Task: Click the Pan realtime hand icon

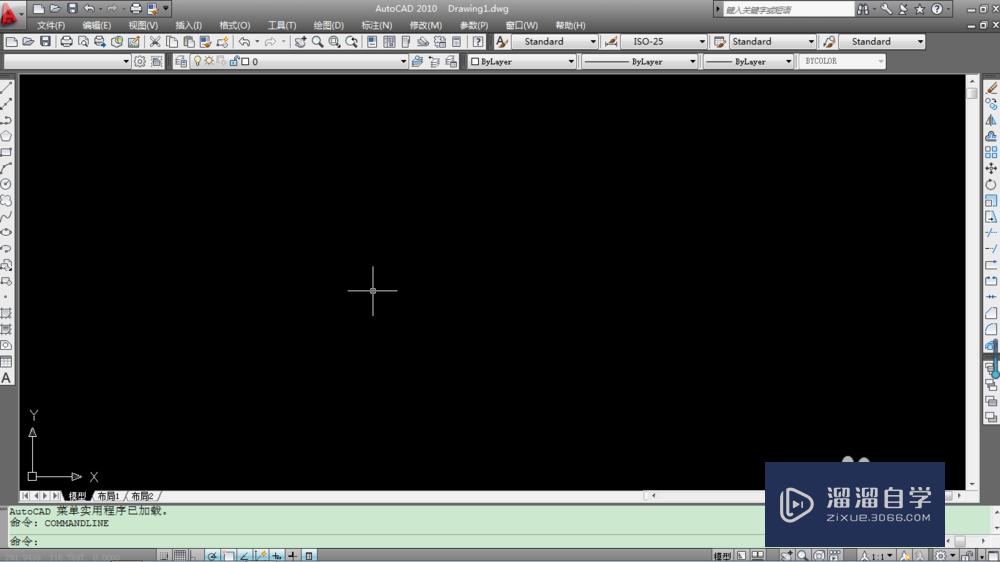Action: [300, 41]
